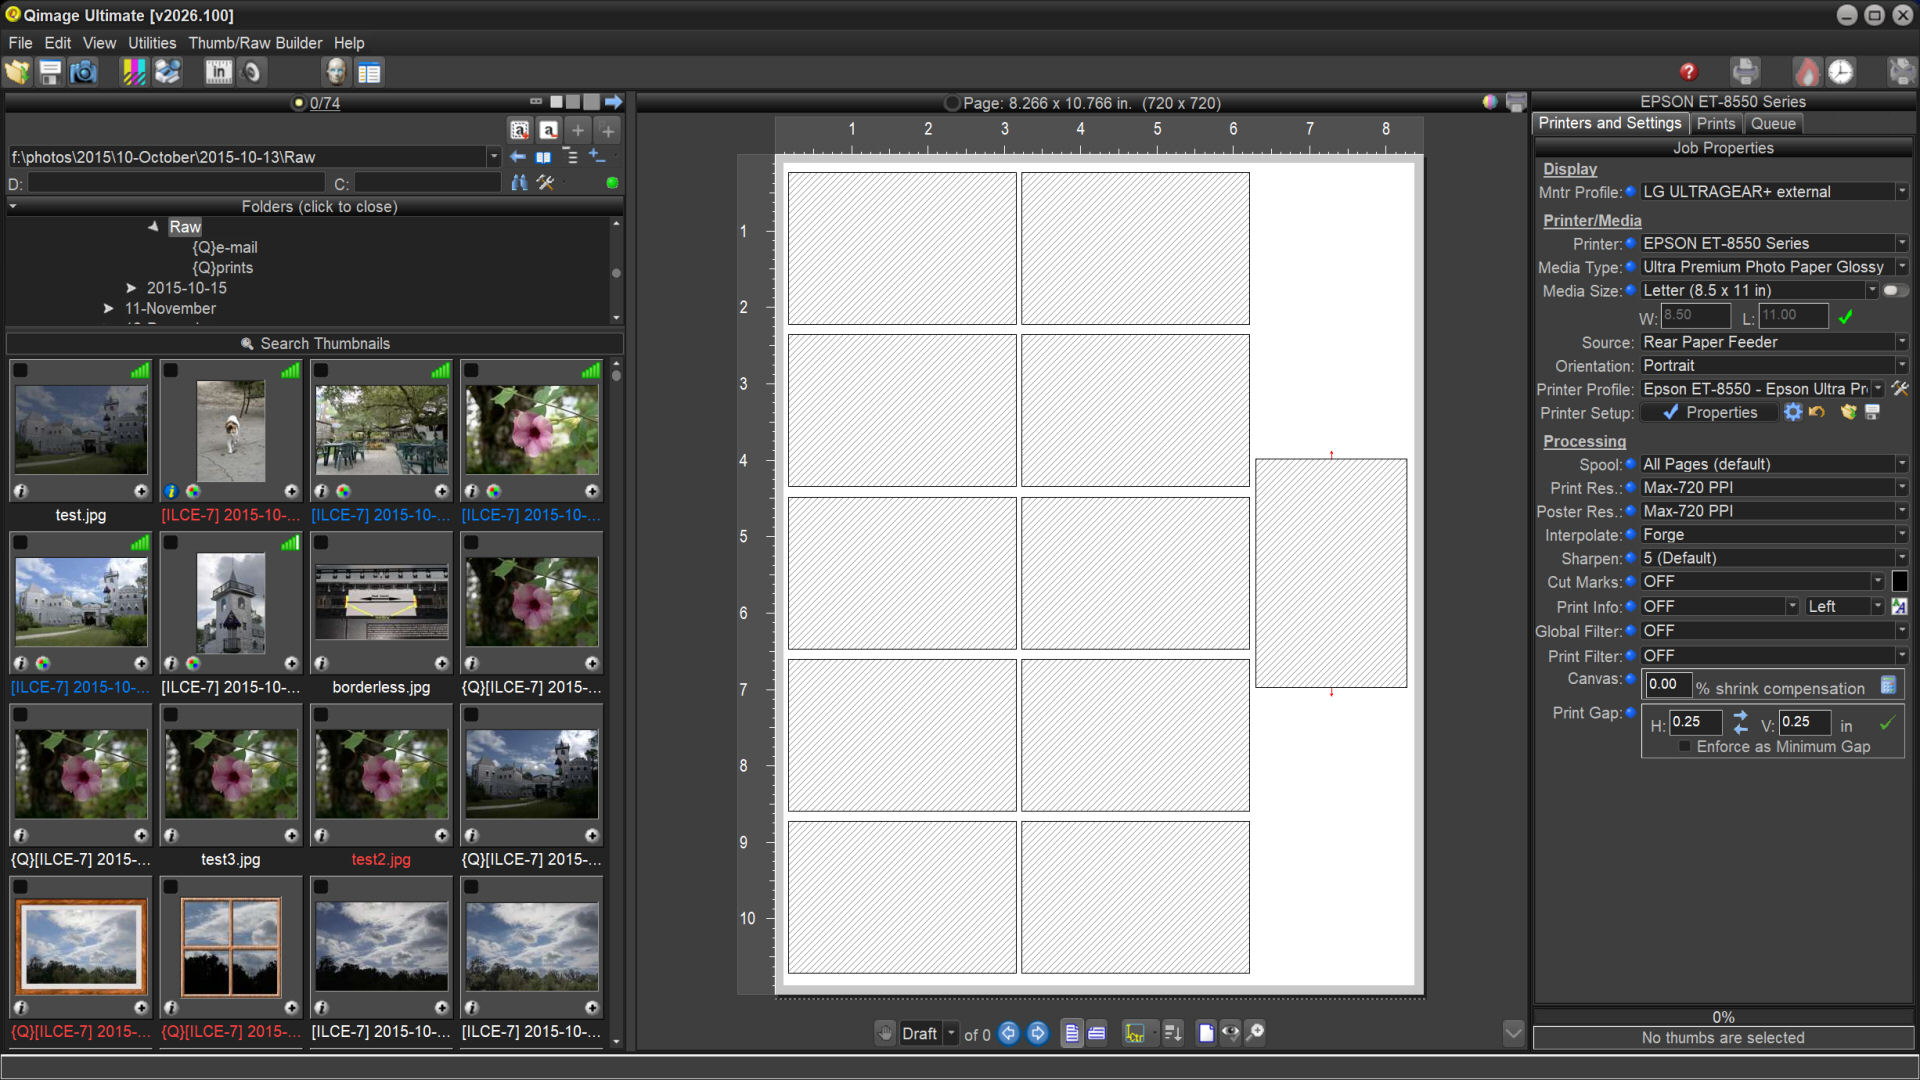Switch to the Queue tab
This screenshot has height=1080, width=1920.
point(1772,124)
